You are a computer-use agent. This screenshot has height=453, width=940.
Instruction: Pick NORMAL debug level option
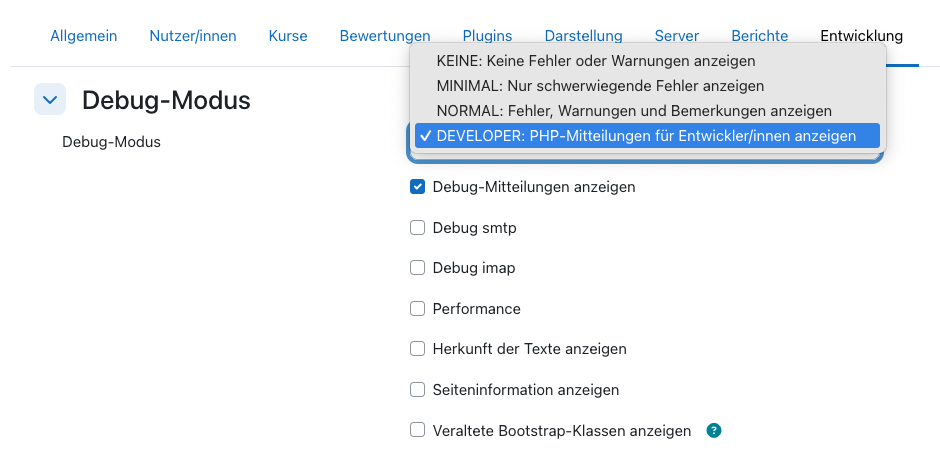634,110
